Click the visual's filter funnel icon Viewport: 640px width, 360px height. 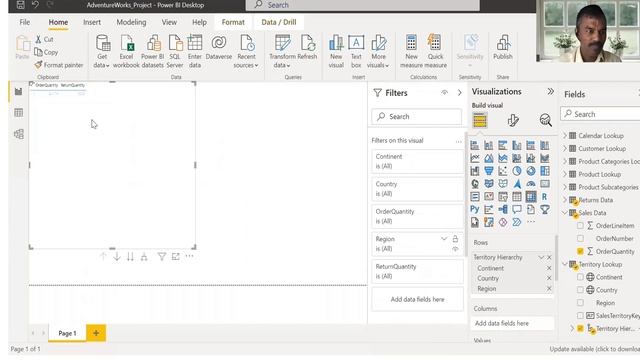point(162,256)
